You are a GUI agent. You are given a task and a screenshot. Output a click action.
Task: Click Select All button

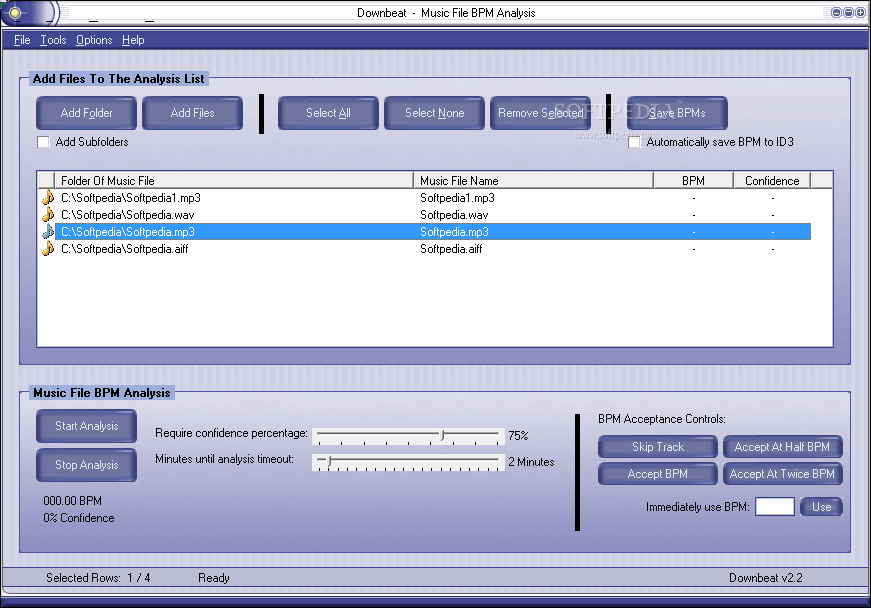[328, 113]
